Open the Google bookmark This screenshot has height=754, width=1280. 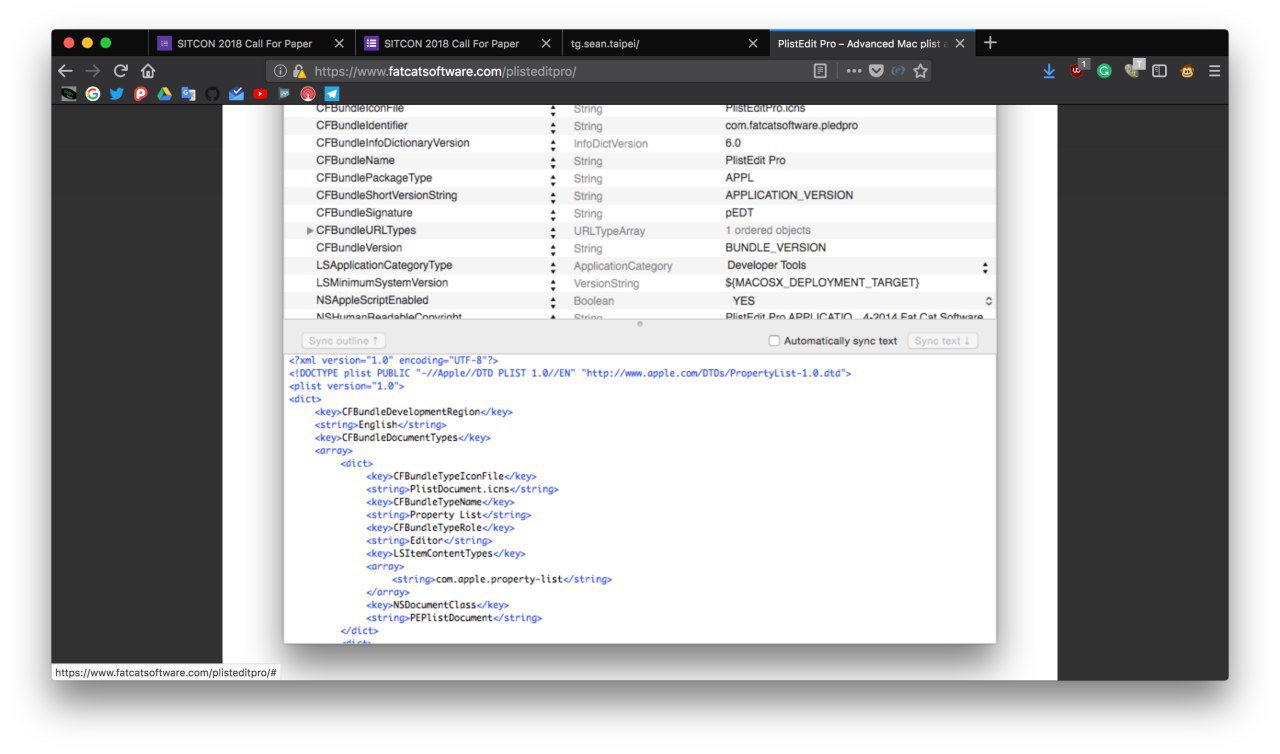point(93,94)
